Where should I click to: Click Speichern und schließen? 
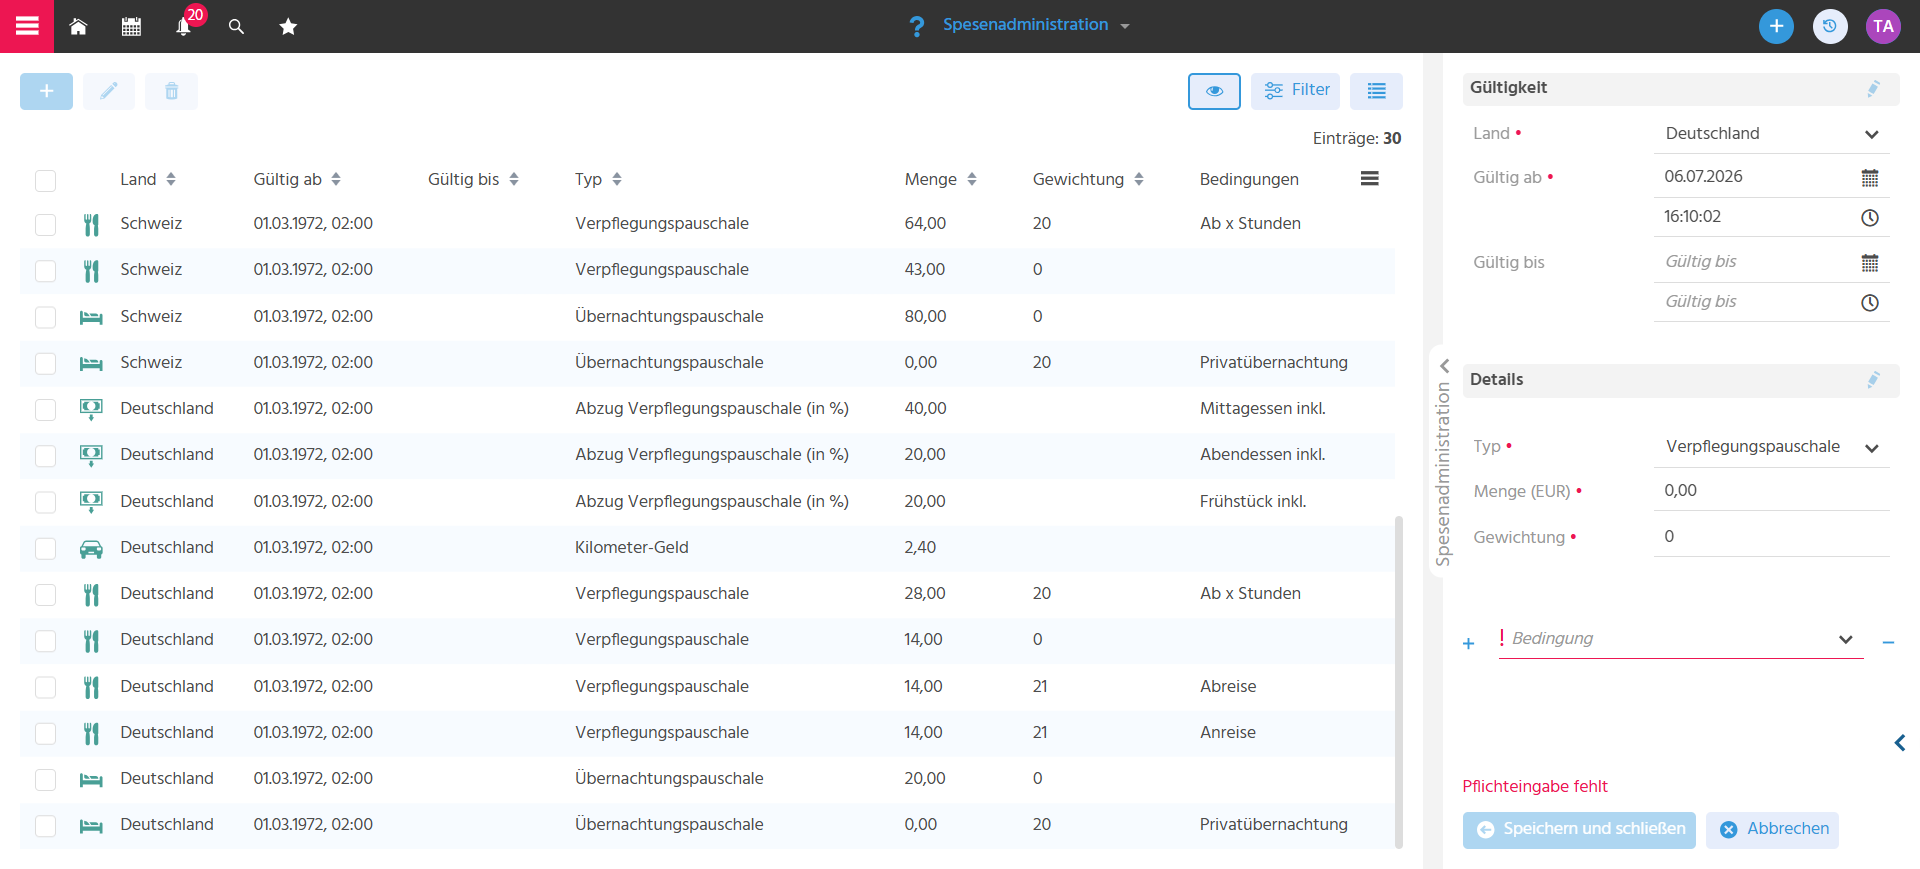point(1579,830)
